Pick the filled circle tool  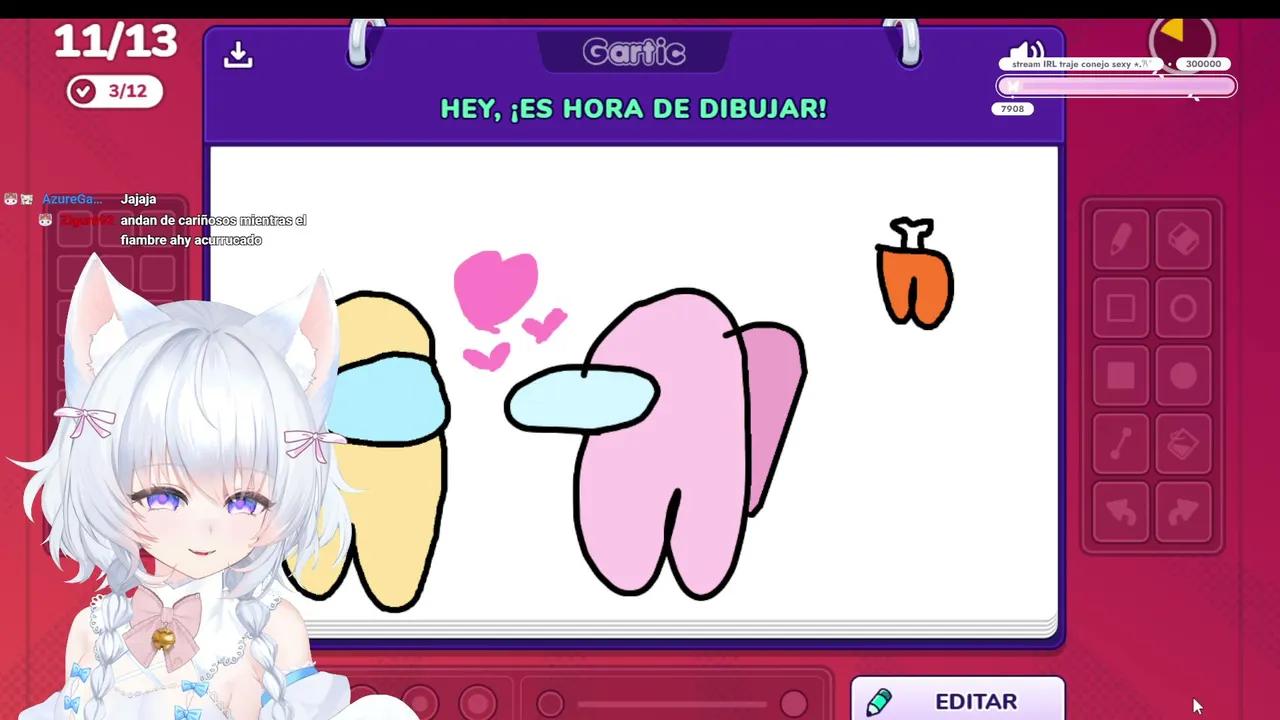tap(1183, 376)
